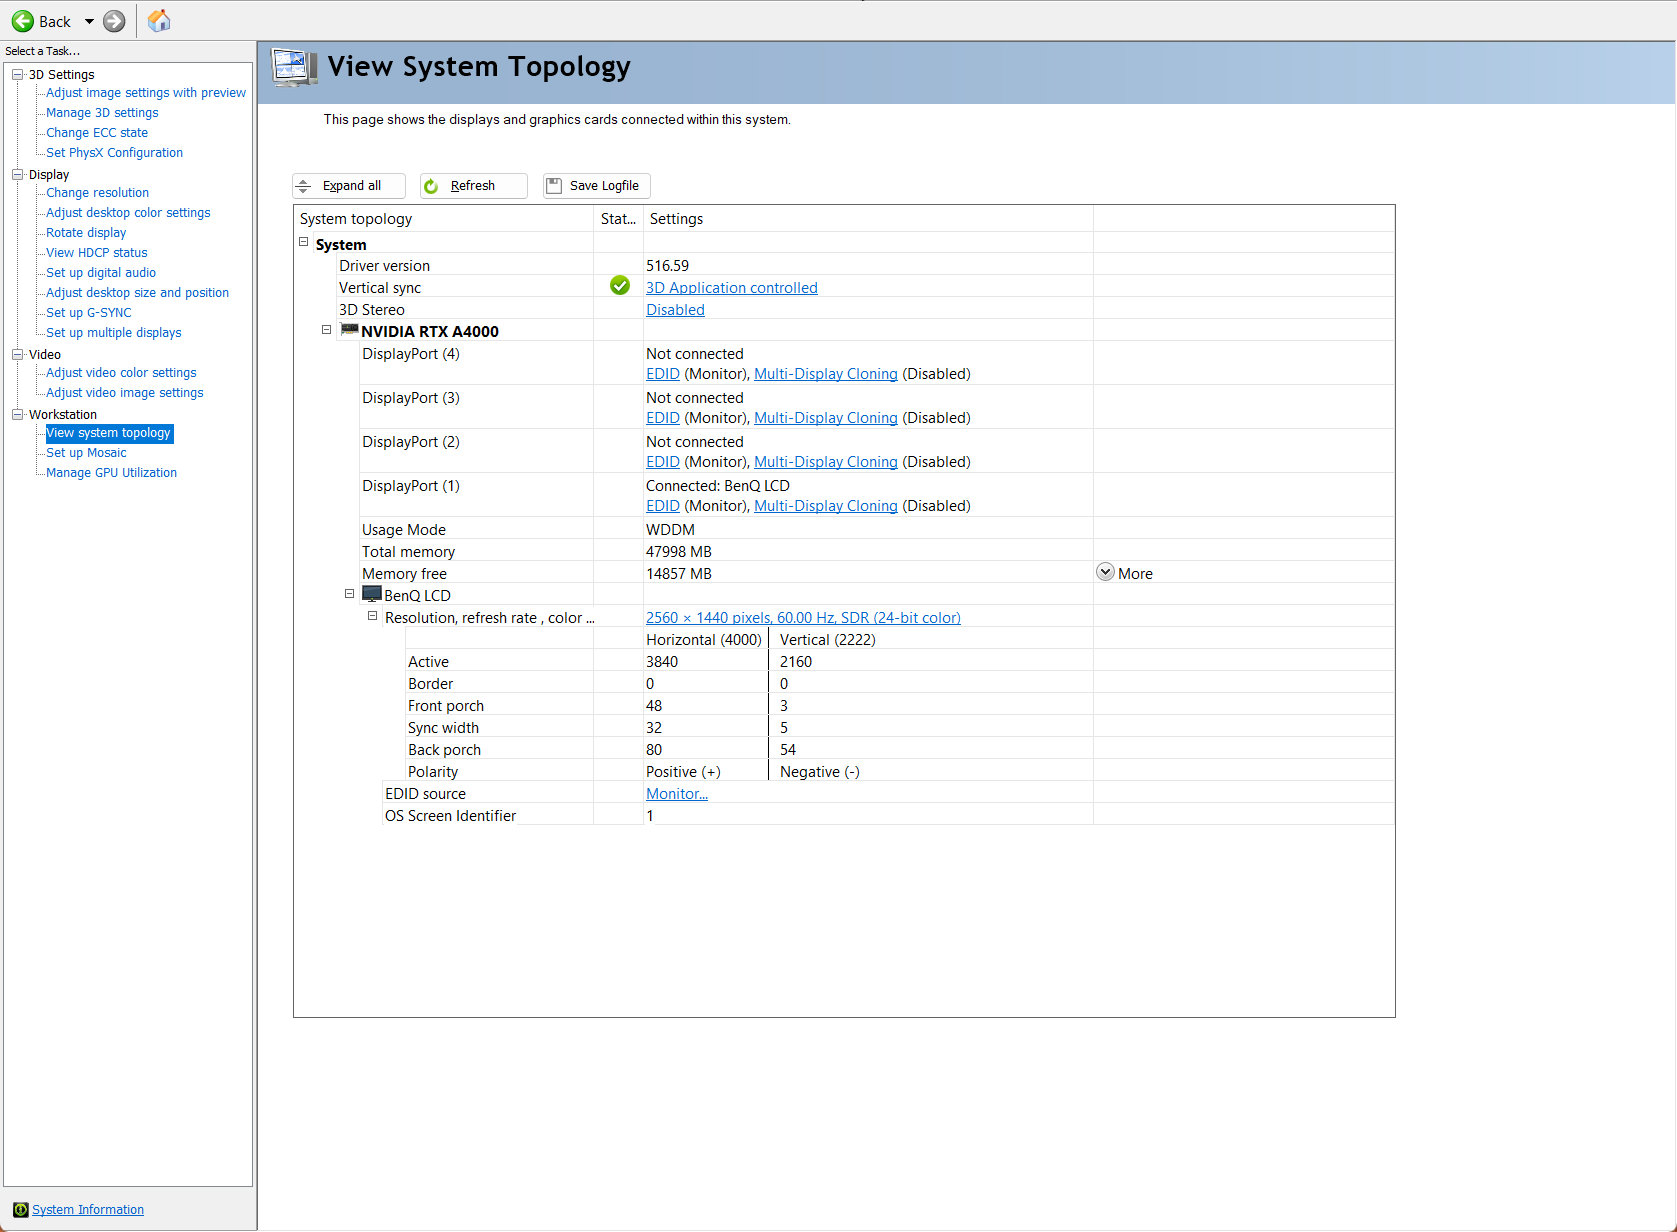Click the Save Logfile button

(x=597, y=186)
